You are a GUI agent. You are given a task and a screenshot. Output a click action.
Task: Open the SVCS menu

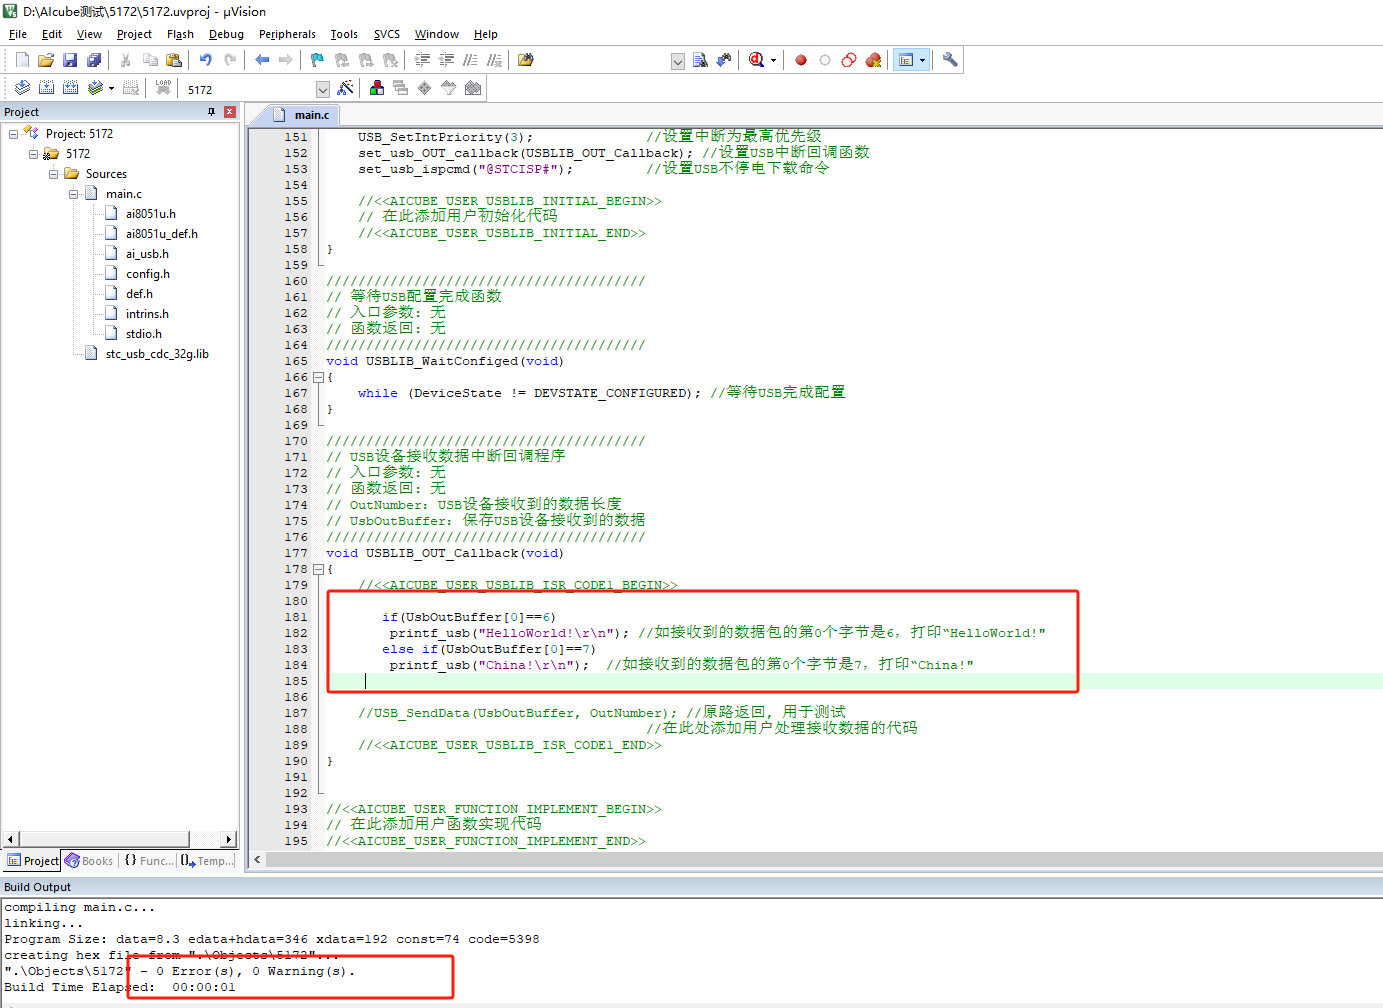tap(387, 34)
